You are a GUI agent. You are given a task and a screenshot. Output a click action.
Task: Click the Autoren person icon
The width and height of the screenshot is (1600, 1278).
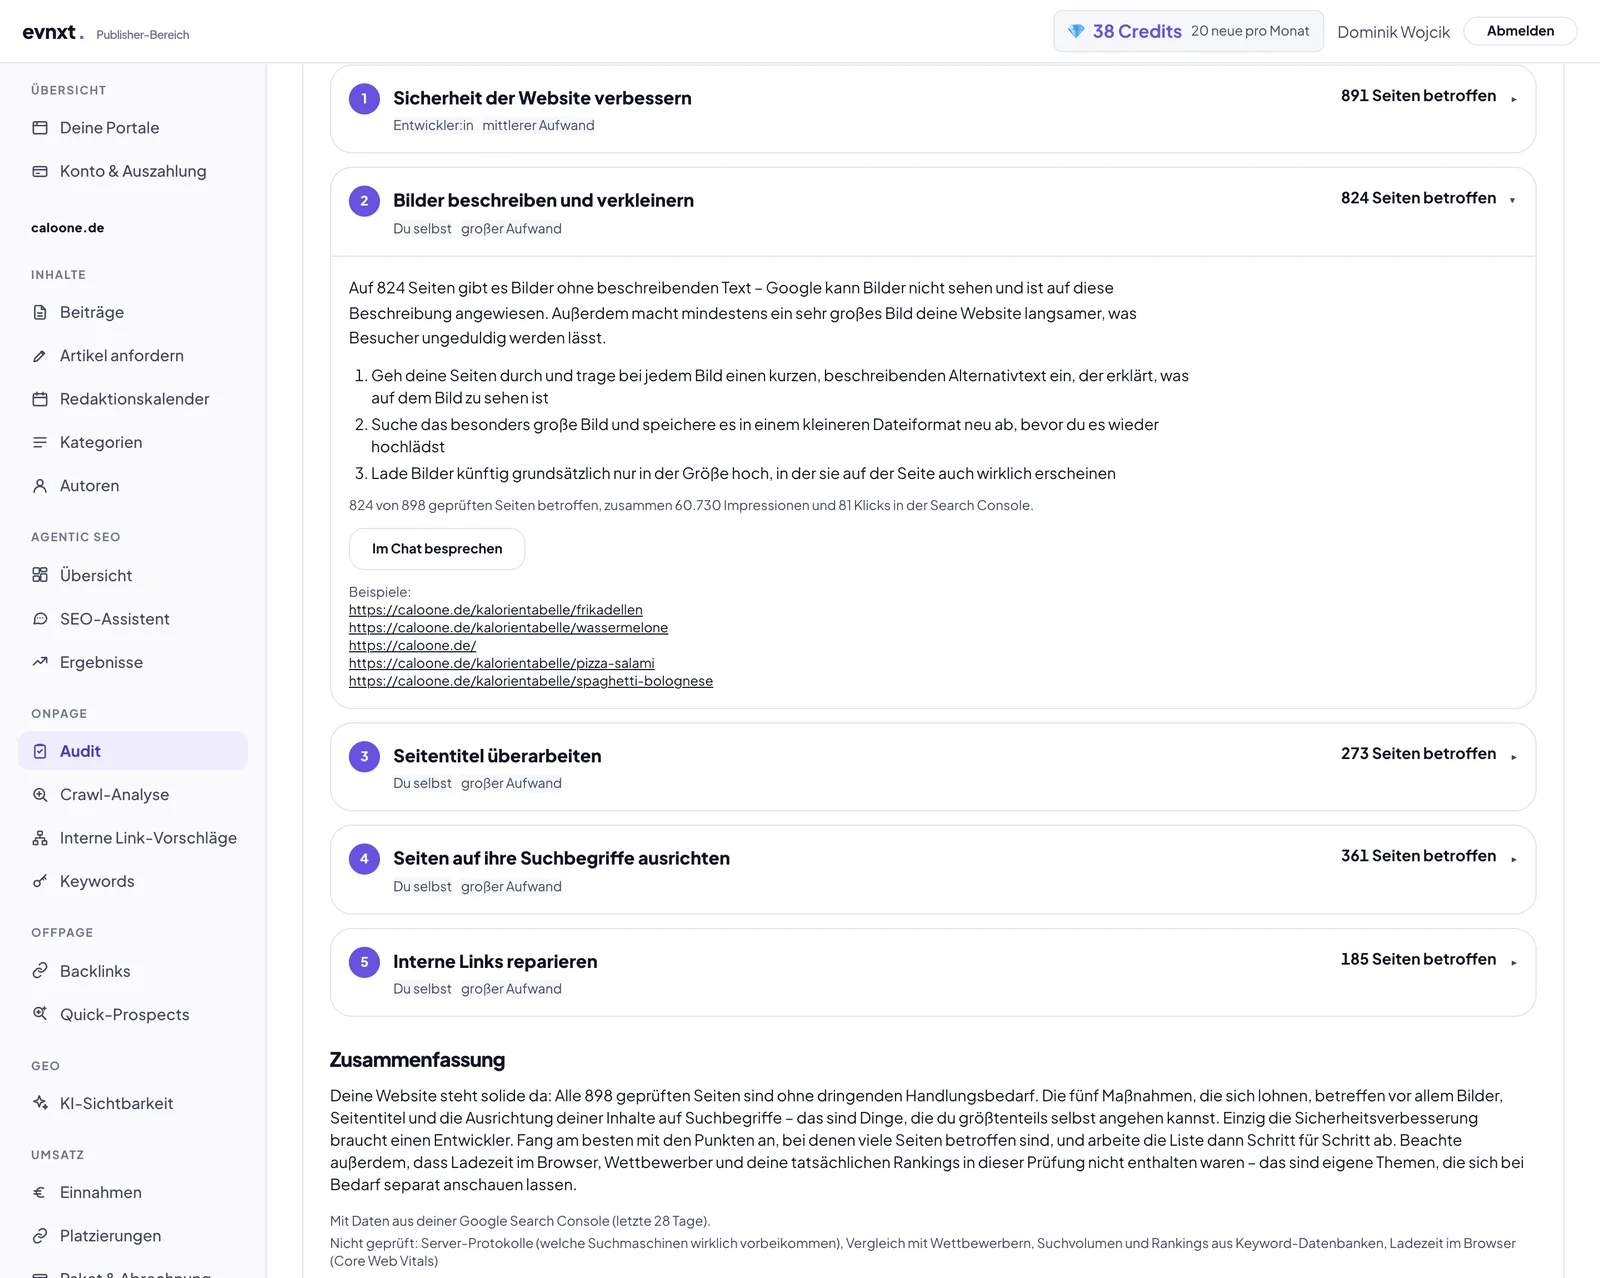pyautogui.click(x=40, y=486)
